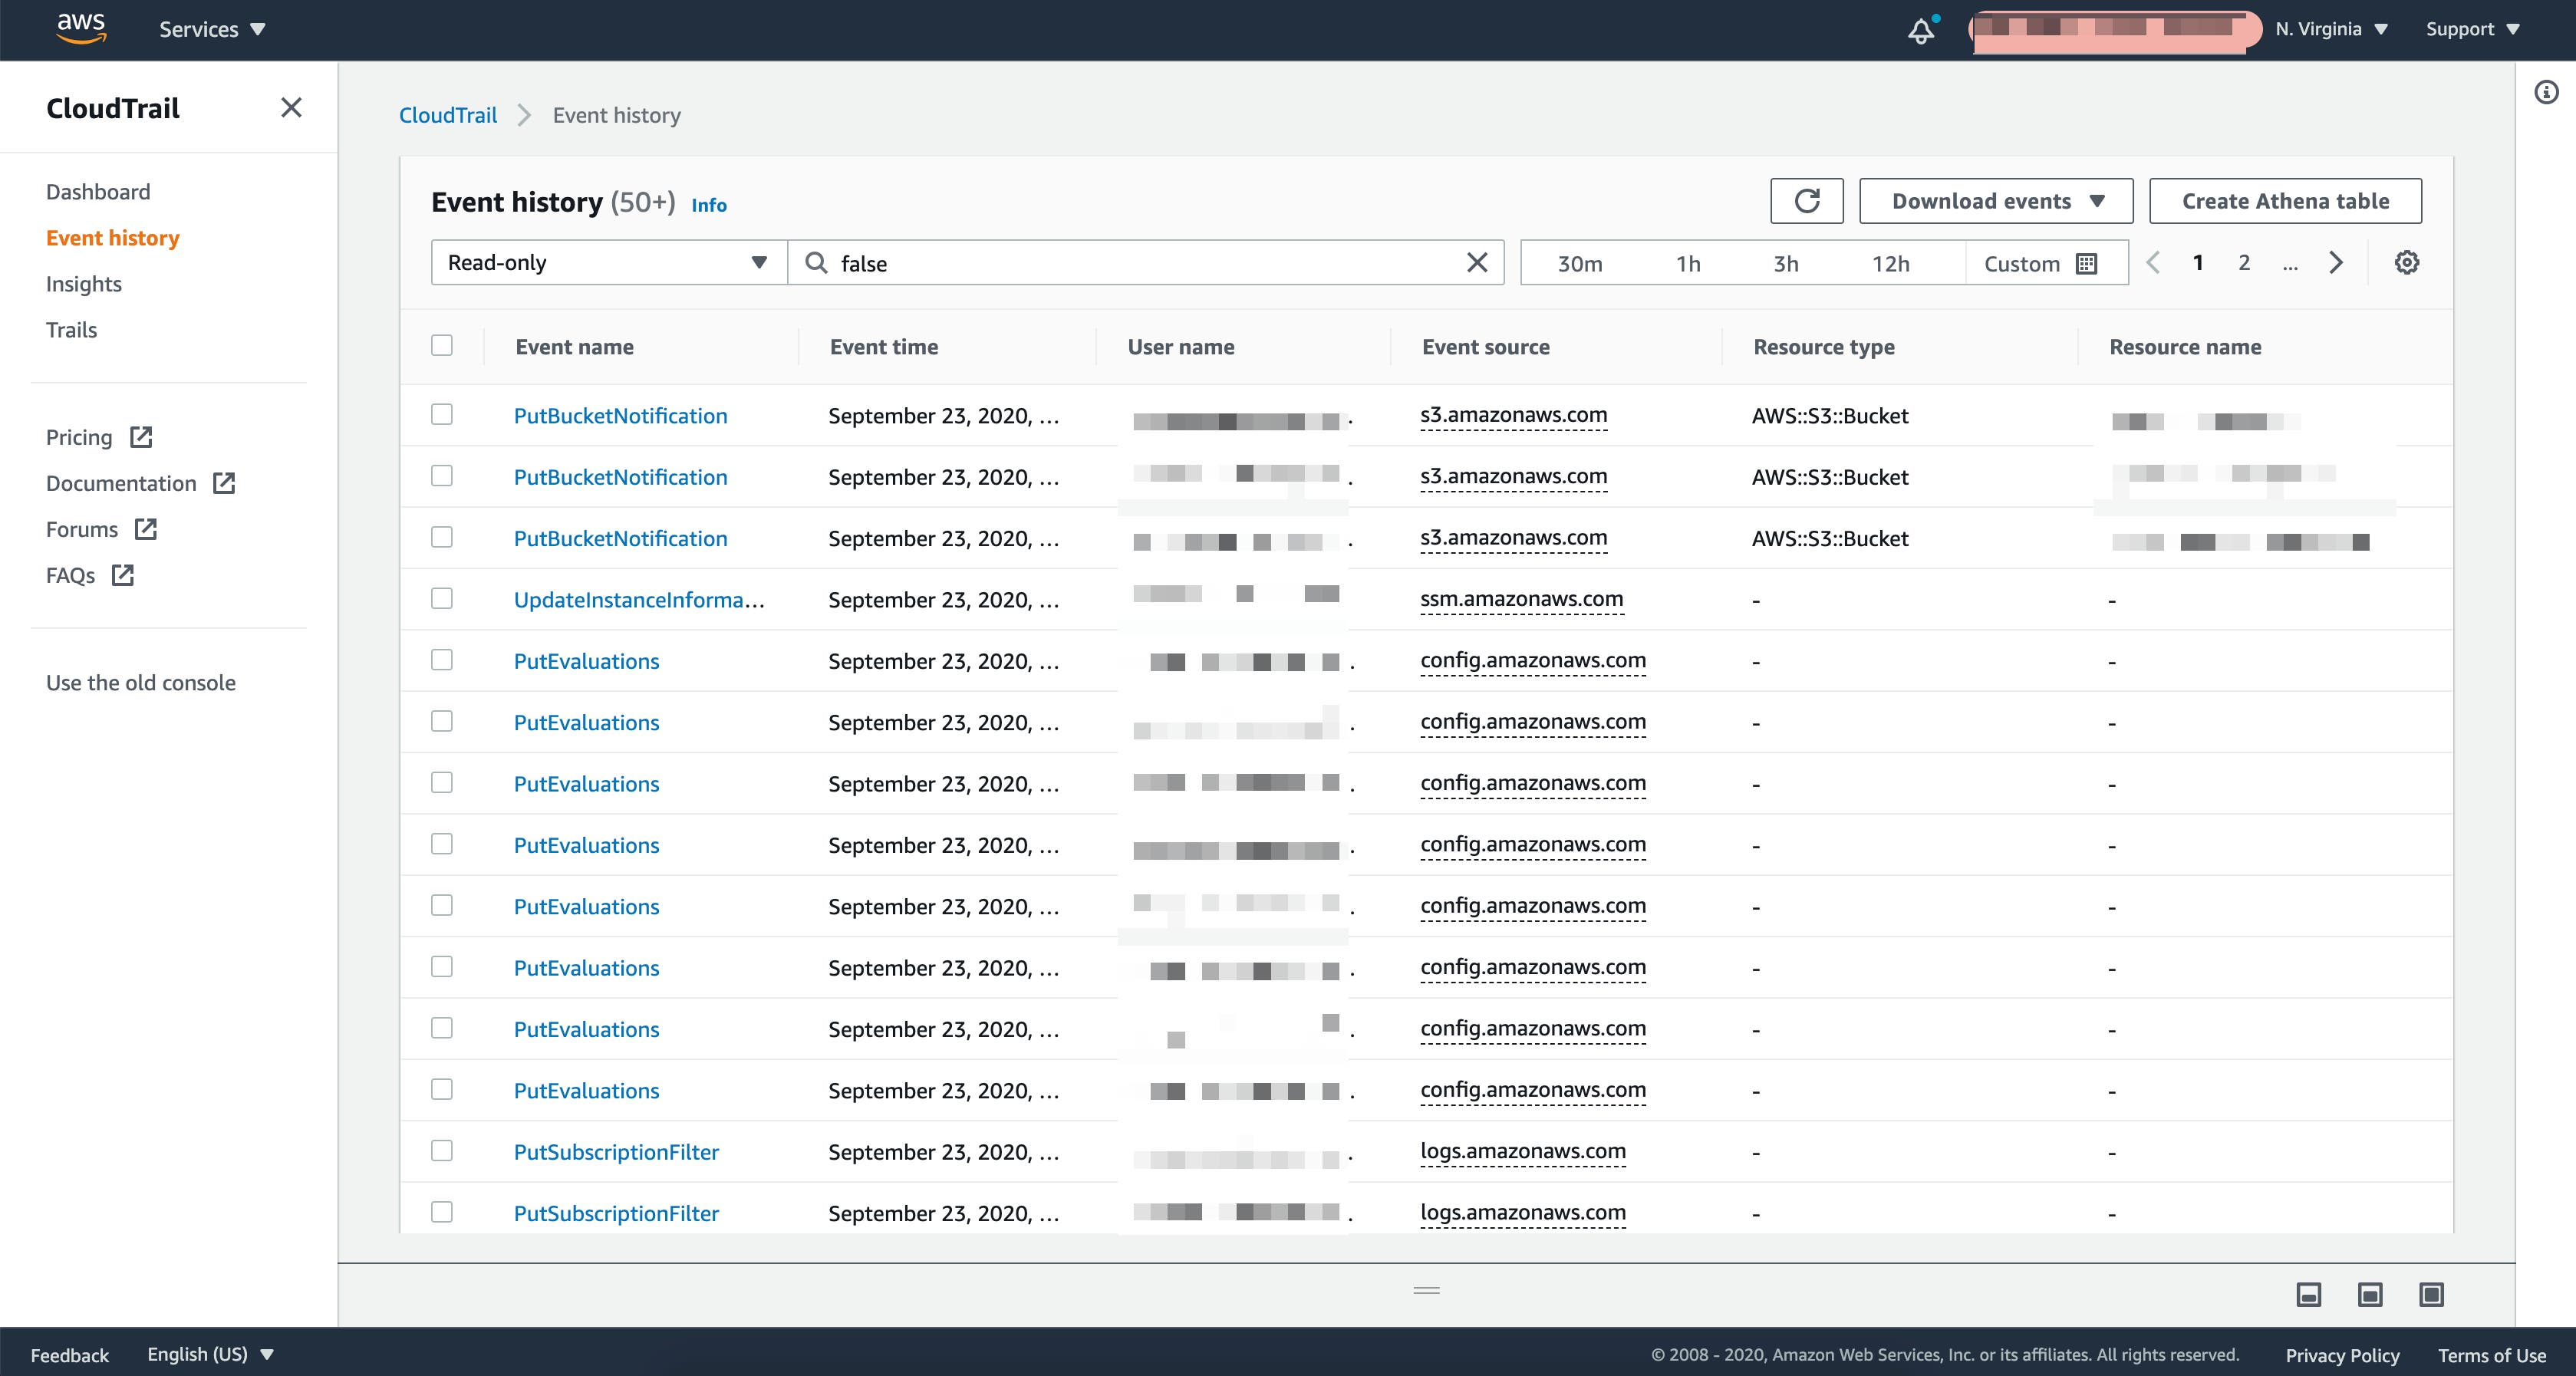This screenshot has width=2576, height=1376.
Task: Open the Read-only filter dropdown
Action: [x=606, y=262]
